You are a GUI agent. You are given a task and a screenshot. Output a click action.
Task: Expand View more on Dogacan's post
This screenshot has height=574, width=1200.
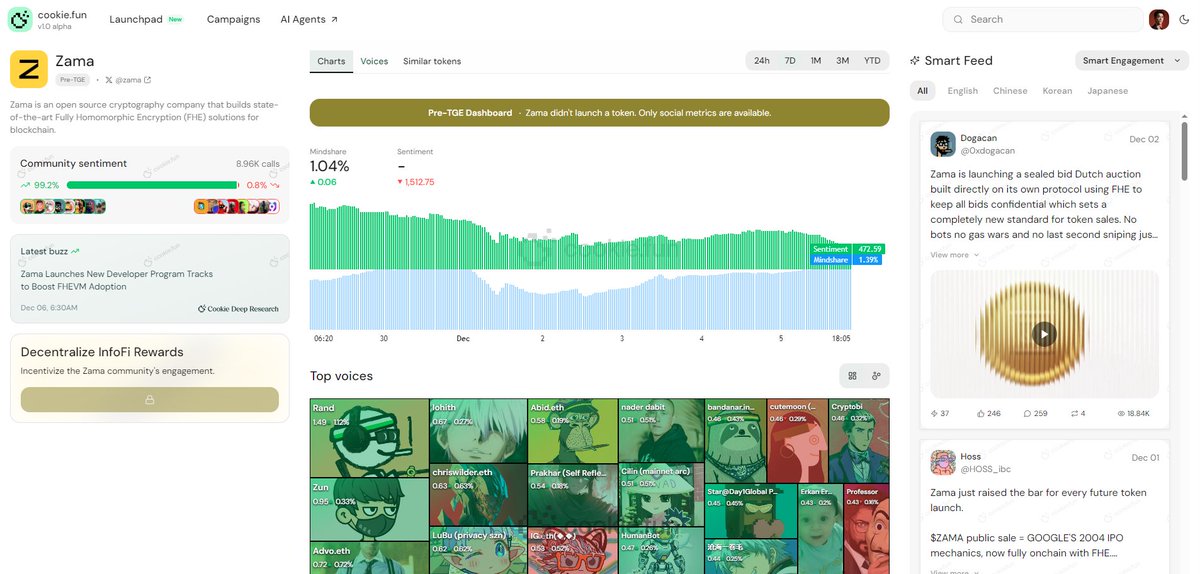pos(954,255)
